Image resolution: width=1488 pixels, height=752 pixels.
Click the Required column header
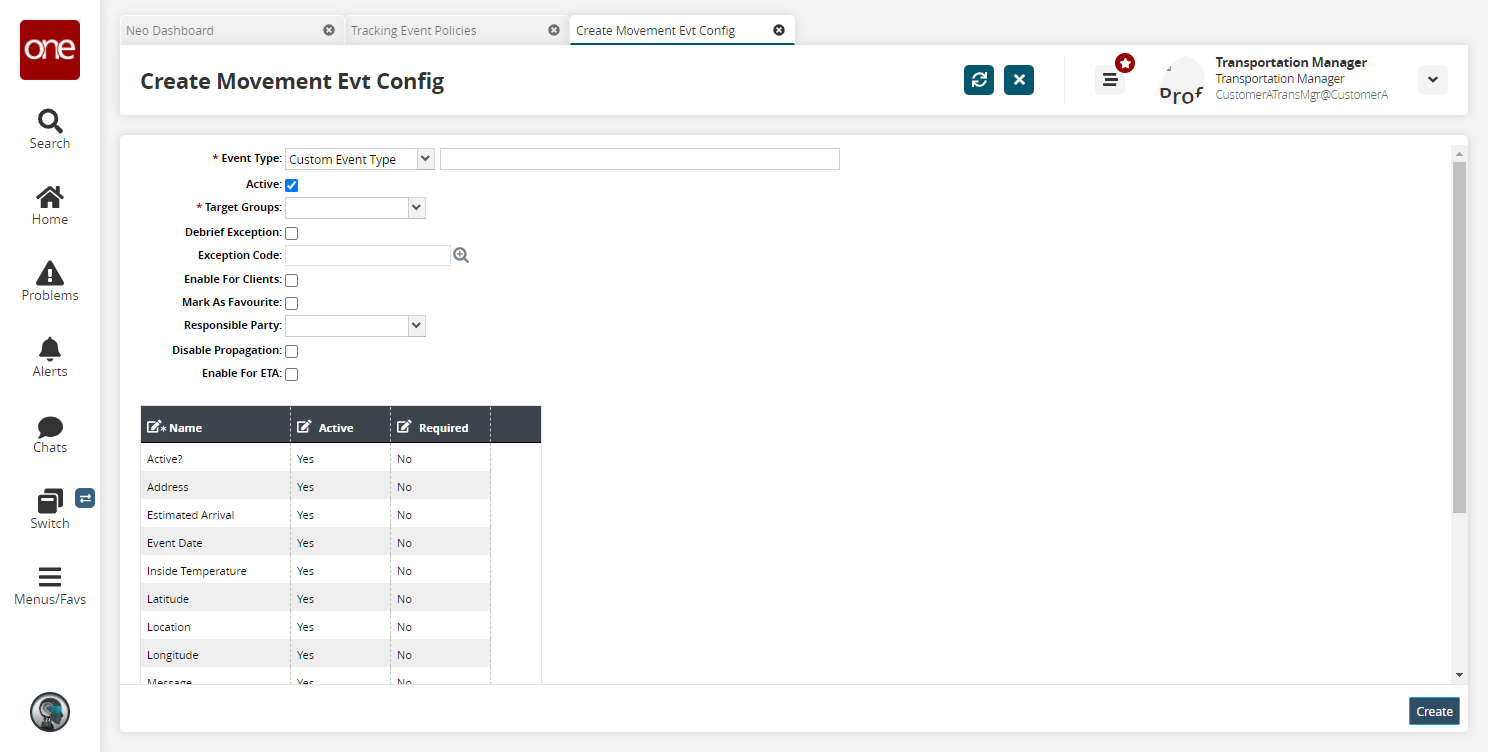(x=441, y=424)
